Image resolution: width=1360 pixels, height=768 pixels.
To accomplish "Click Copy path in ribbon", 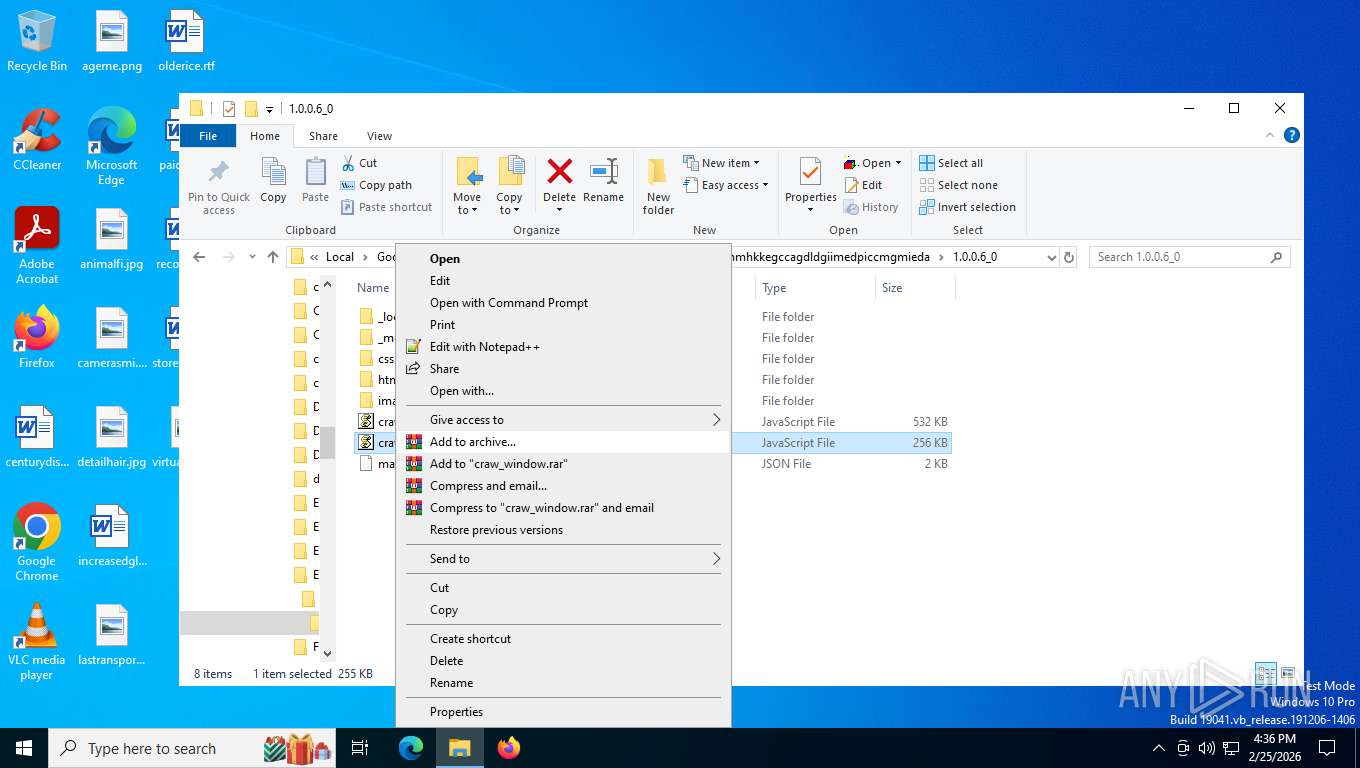I will 376,185.
